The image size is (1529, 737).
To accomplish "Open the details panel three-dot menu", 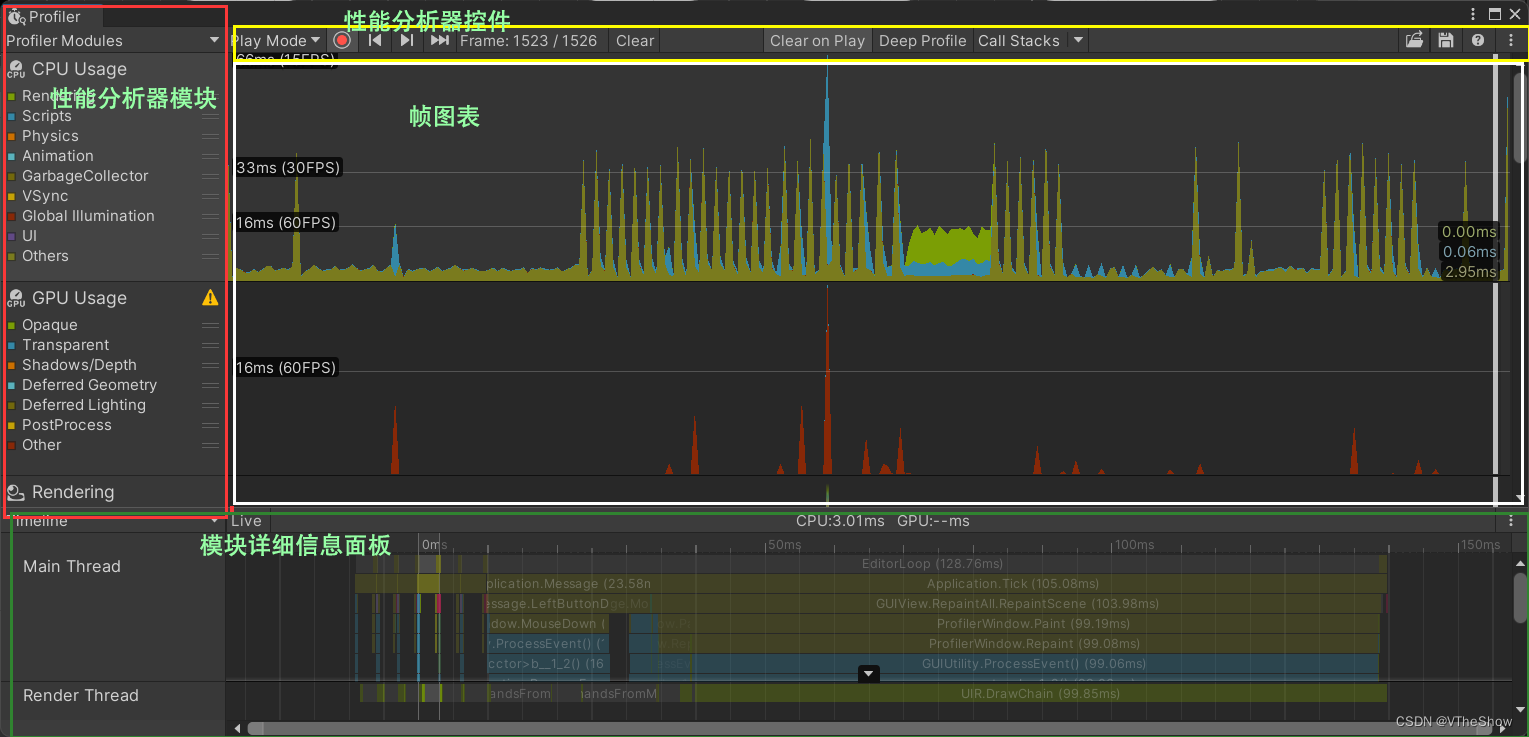I will (x=1511, y=520).
